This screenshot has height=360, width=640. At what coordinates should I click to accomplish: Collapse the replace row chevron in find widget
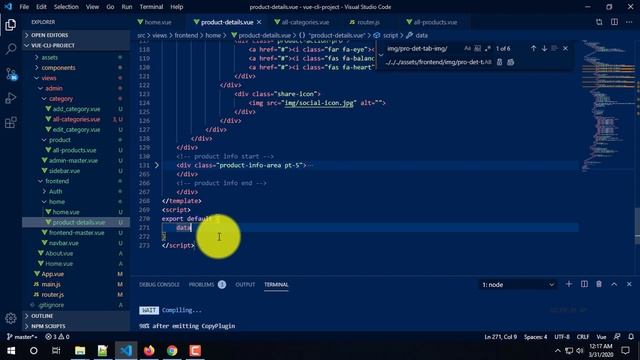point(380,55)
